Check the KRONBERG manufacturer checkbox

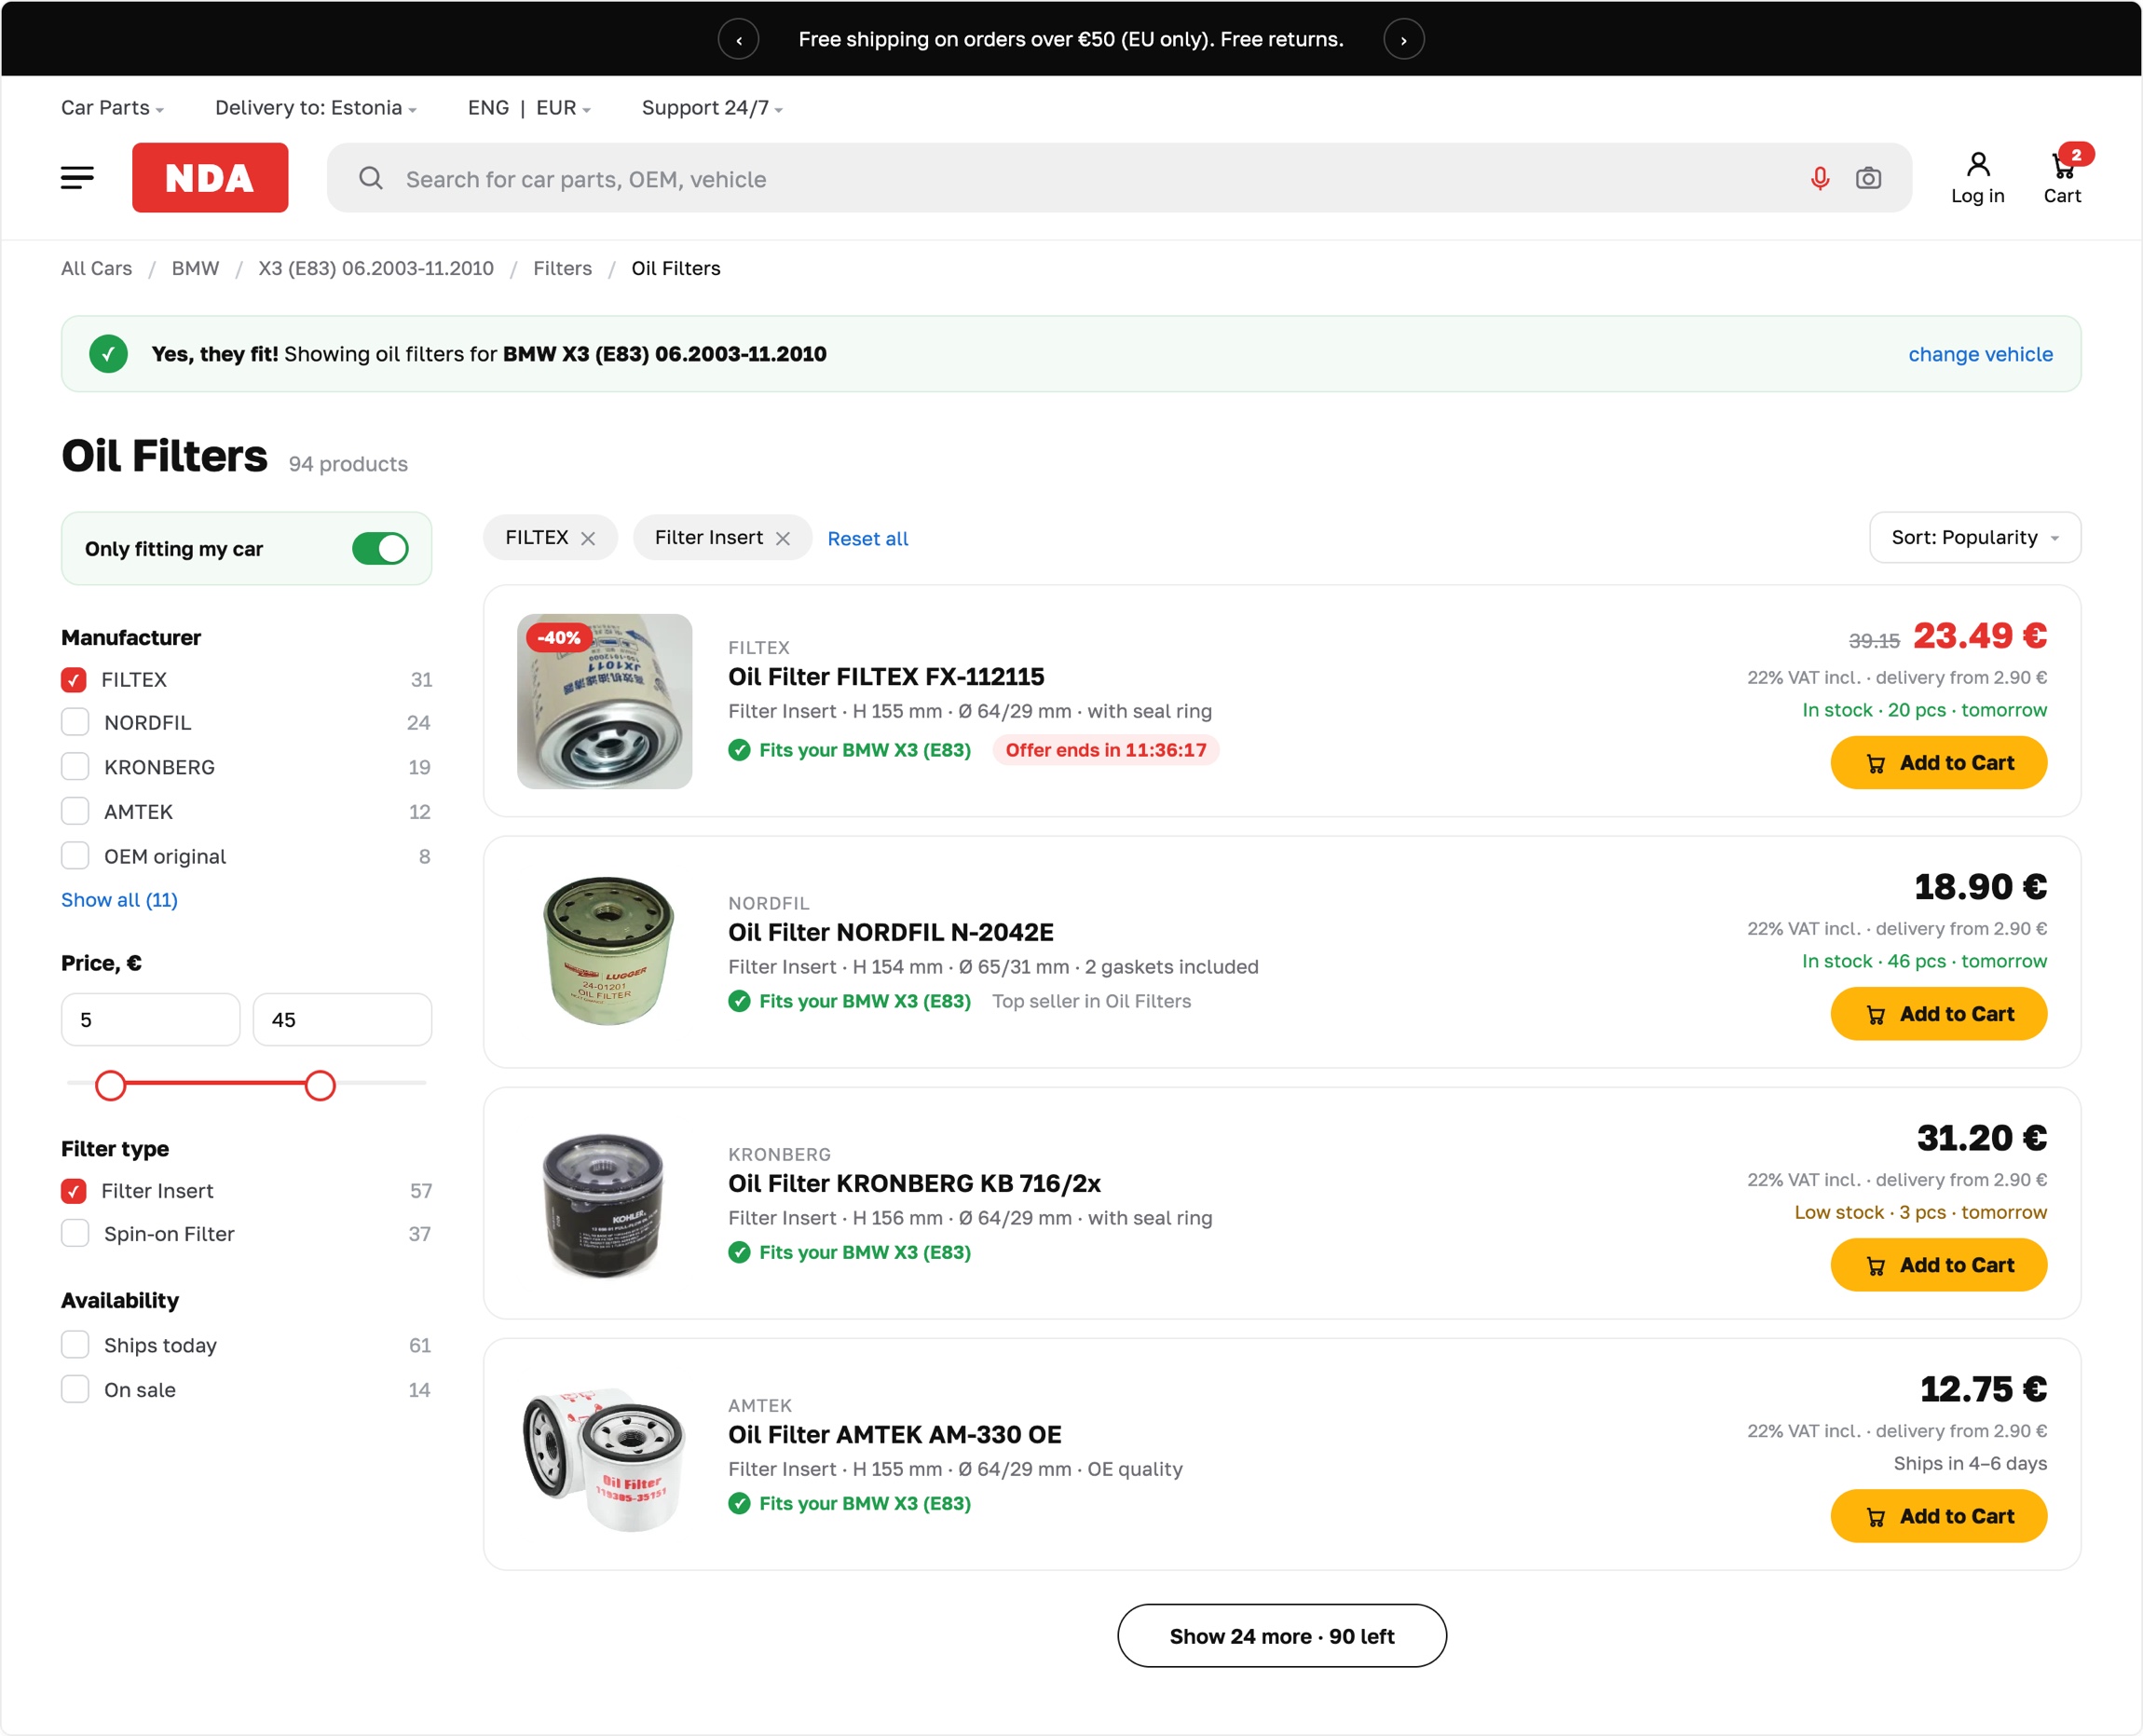pos(75,767)
